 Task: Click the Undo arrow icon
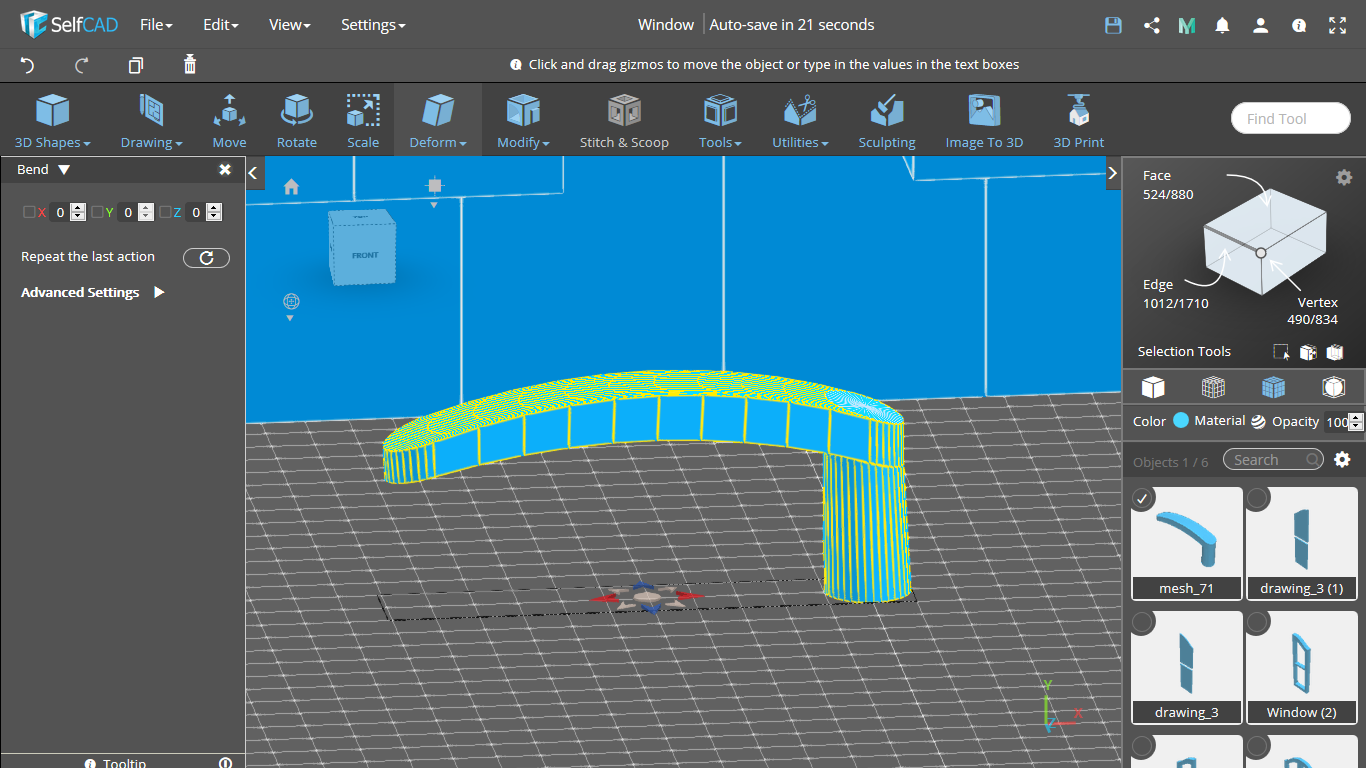point(28,65)
